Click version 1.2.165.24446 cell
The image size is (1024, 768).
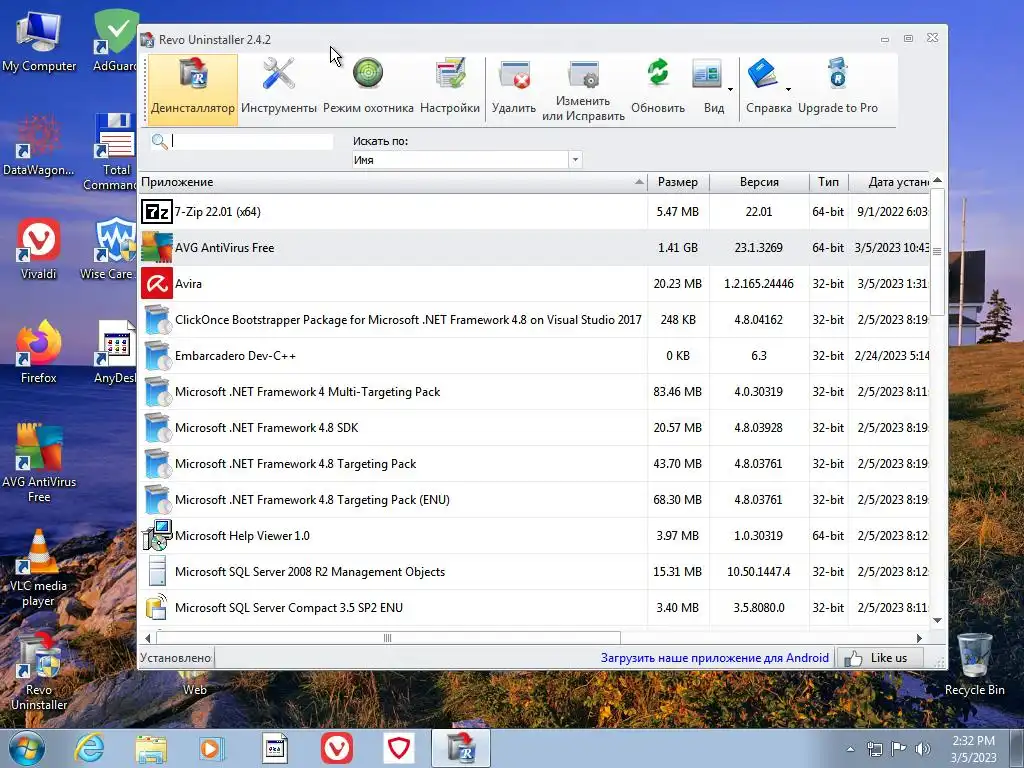pyautogui.click(x=759, y=283)
